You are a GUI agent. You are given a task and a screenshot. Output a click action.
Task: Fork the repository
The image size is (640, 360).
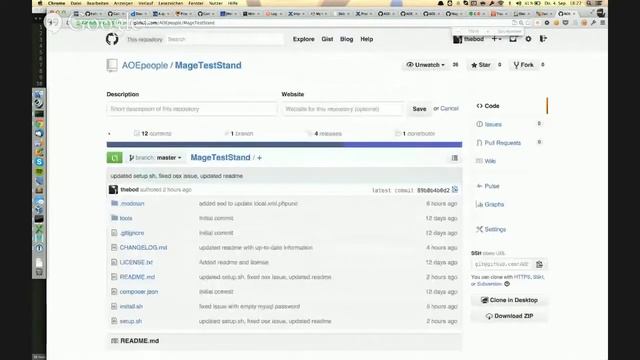tap(524, 65)
